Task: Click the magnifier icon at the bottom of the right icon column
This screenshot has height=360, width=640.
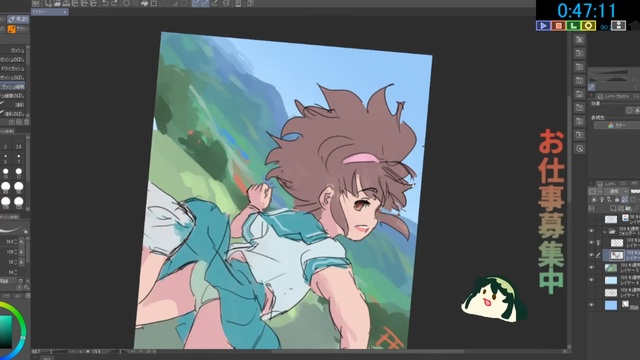Action: pyautogui.click(x=580, y=149)
